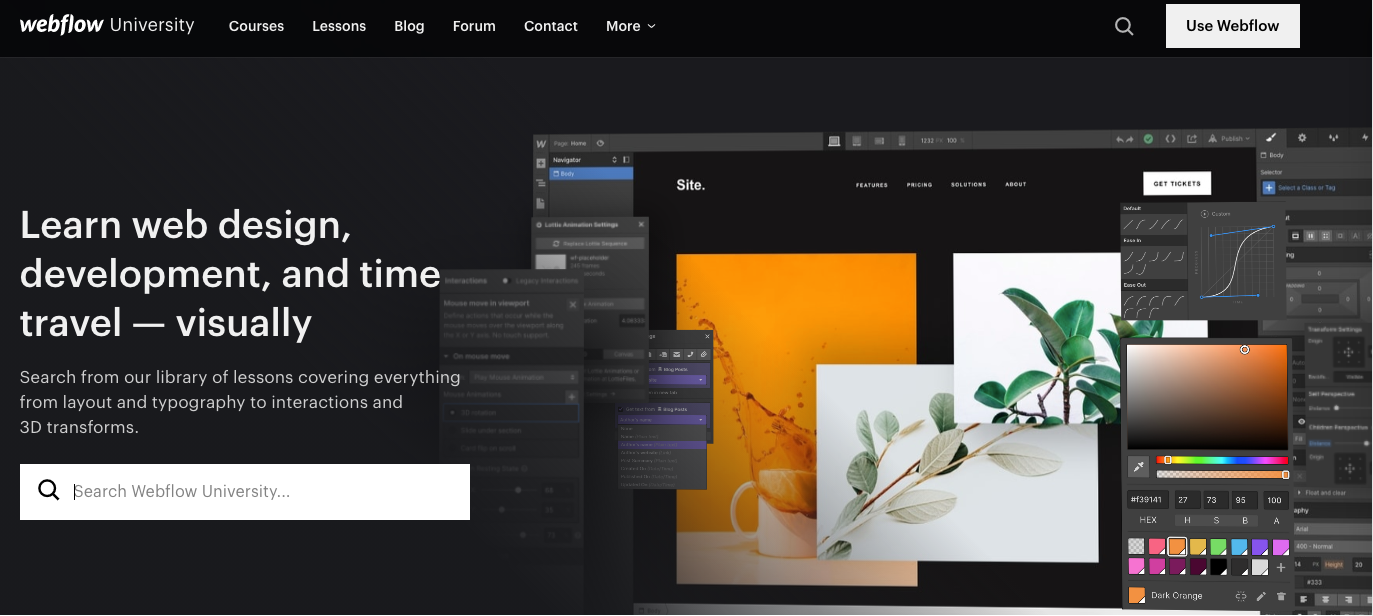Open the Webflow University logo home link
The height and width of the screenshot is (616, 1373).
click(x=107, y=26)
